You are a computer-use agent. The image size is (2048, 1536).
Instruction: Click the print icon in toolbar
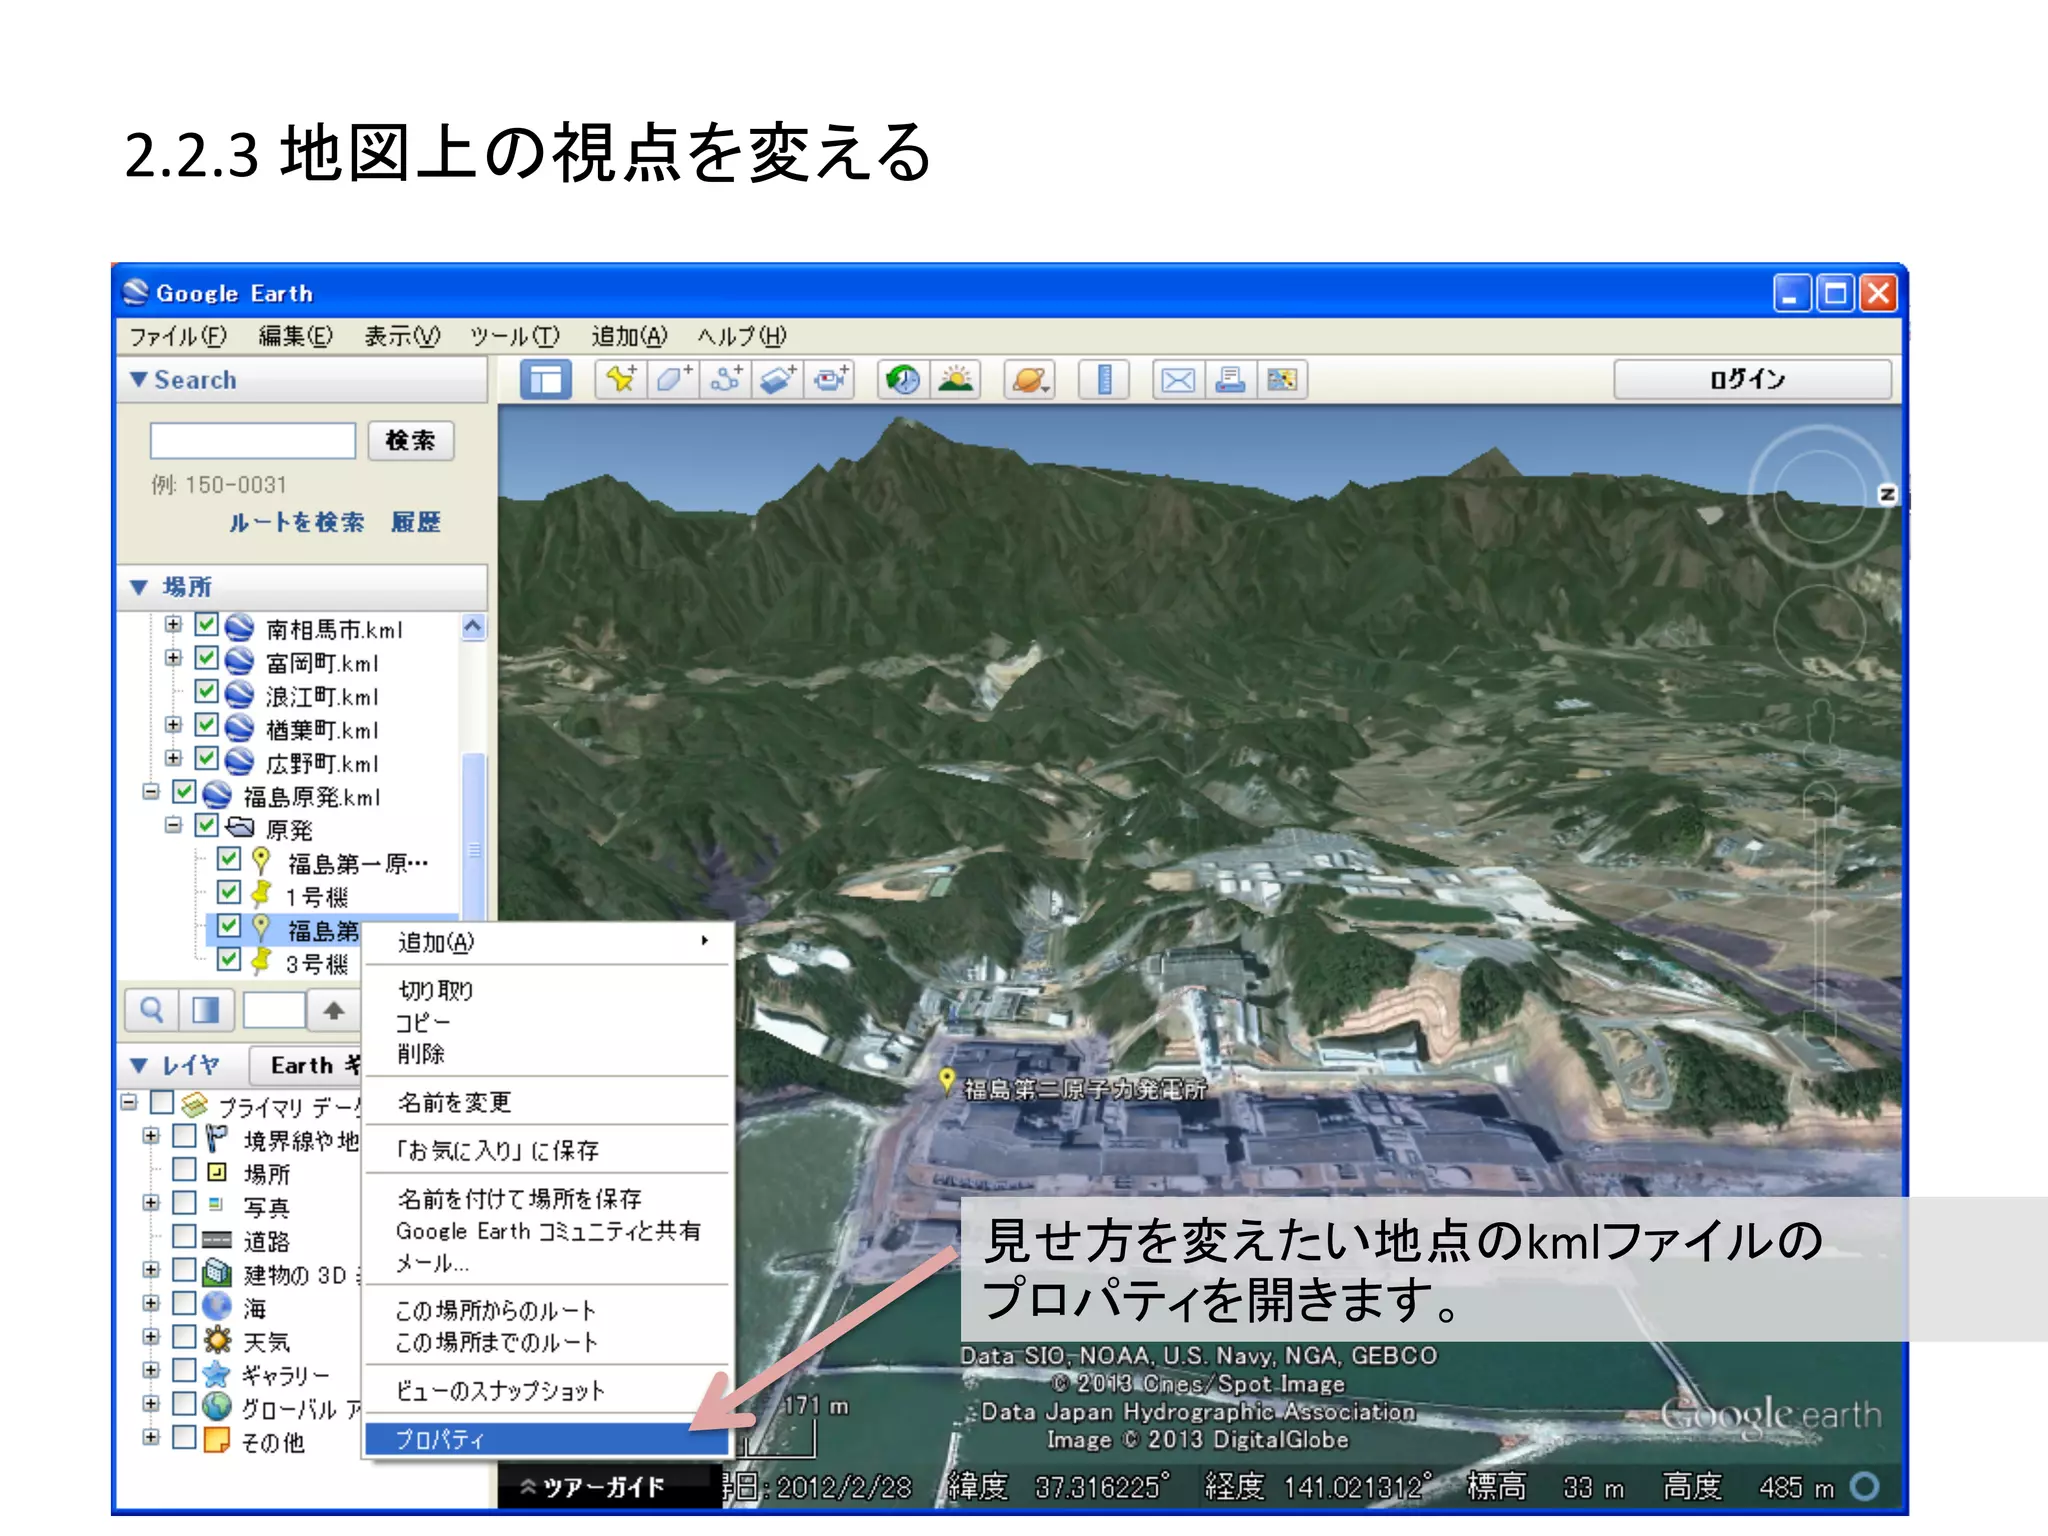point(1230,380)
